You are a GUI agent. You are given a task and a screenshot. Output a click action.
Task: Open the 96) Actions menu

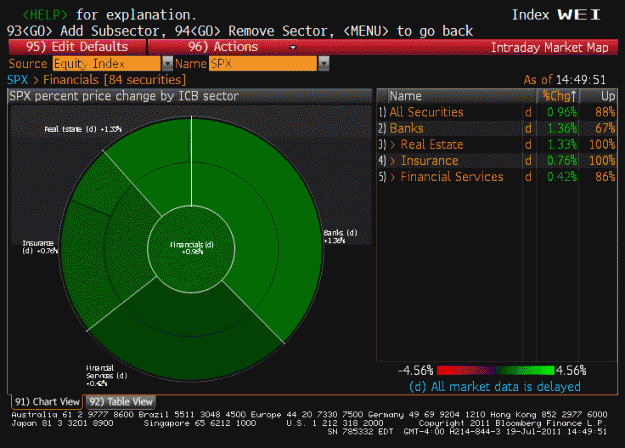[x=223, y=47]
